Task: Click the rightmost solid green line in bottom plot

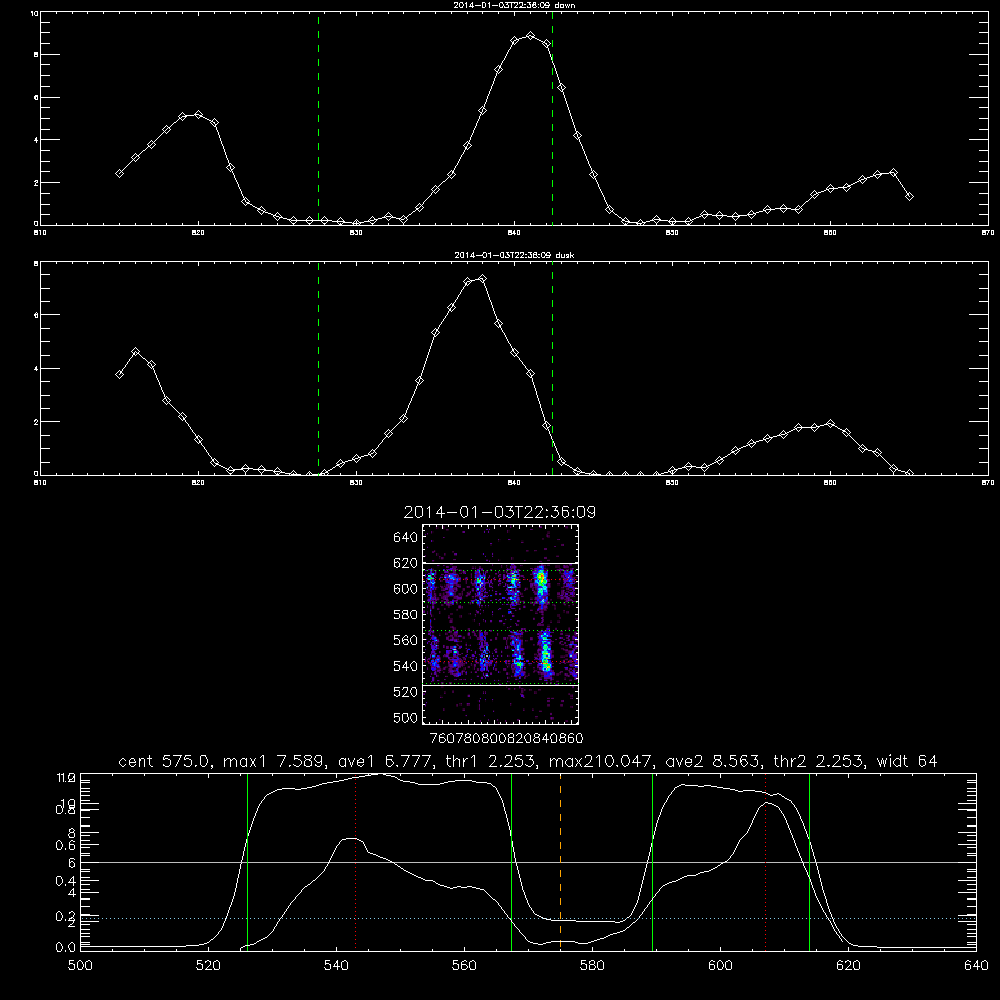Action: click(x=809, y=862)
